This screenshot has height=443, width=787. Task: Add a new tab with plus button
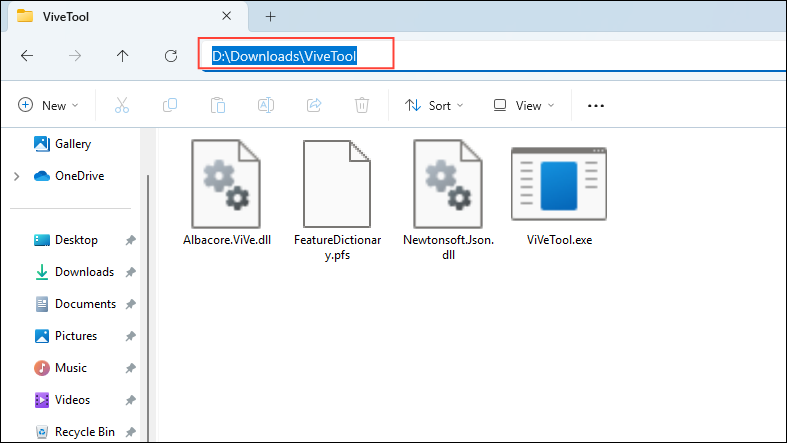click(x=271, y=17)
